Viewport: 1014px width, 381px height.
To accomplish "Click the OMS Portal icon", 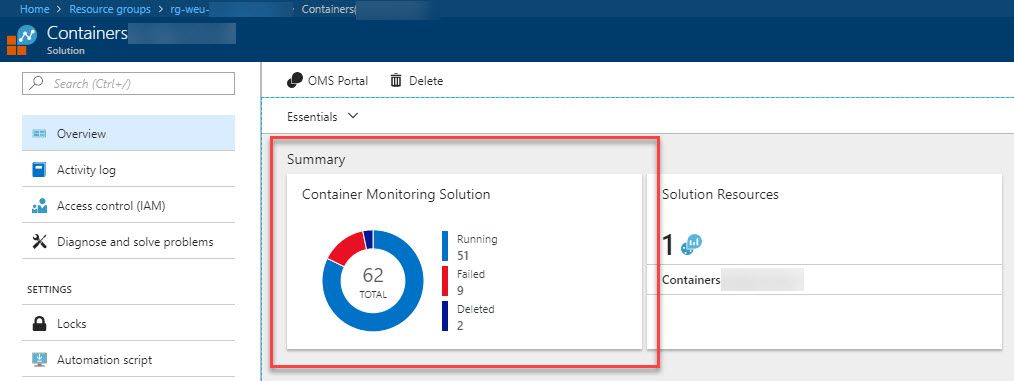I will [x=295, y=80].
